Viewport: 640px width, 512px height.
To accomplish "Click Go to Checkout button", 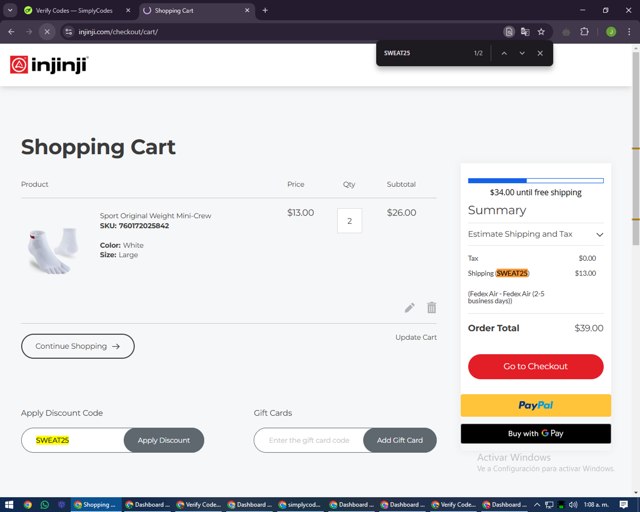I will pyautogui.click(x=536, y=366).
